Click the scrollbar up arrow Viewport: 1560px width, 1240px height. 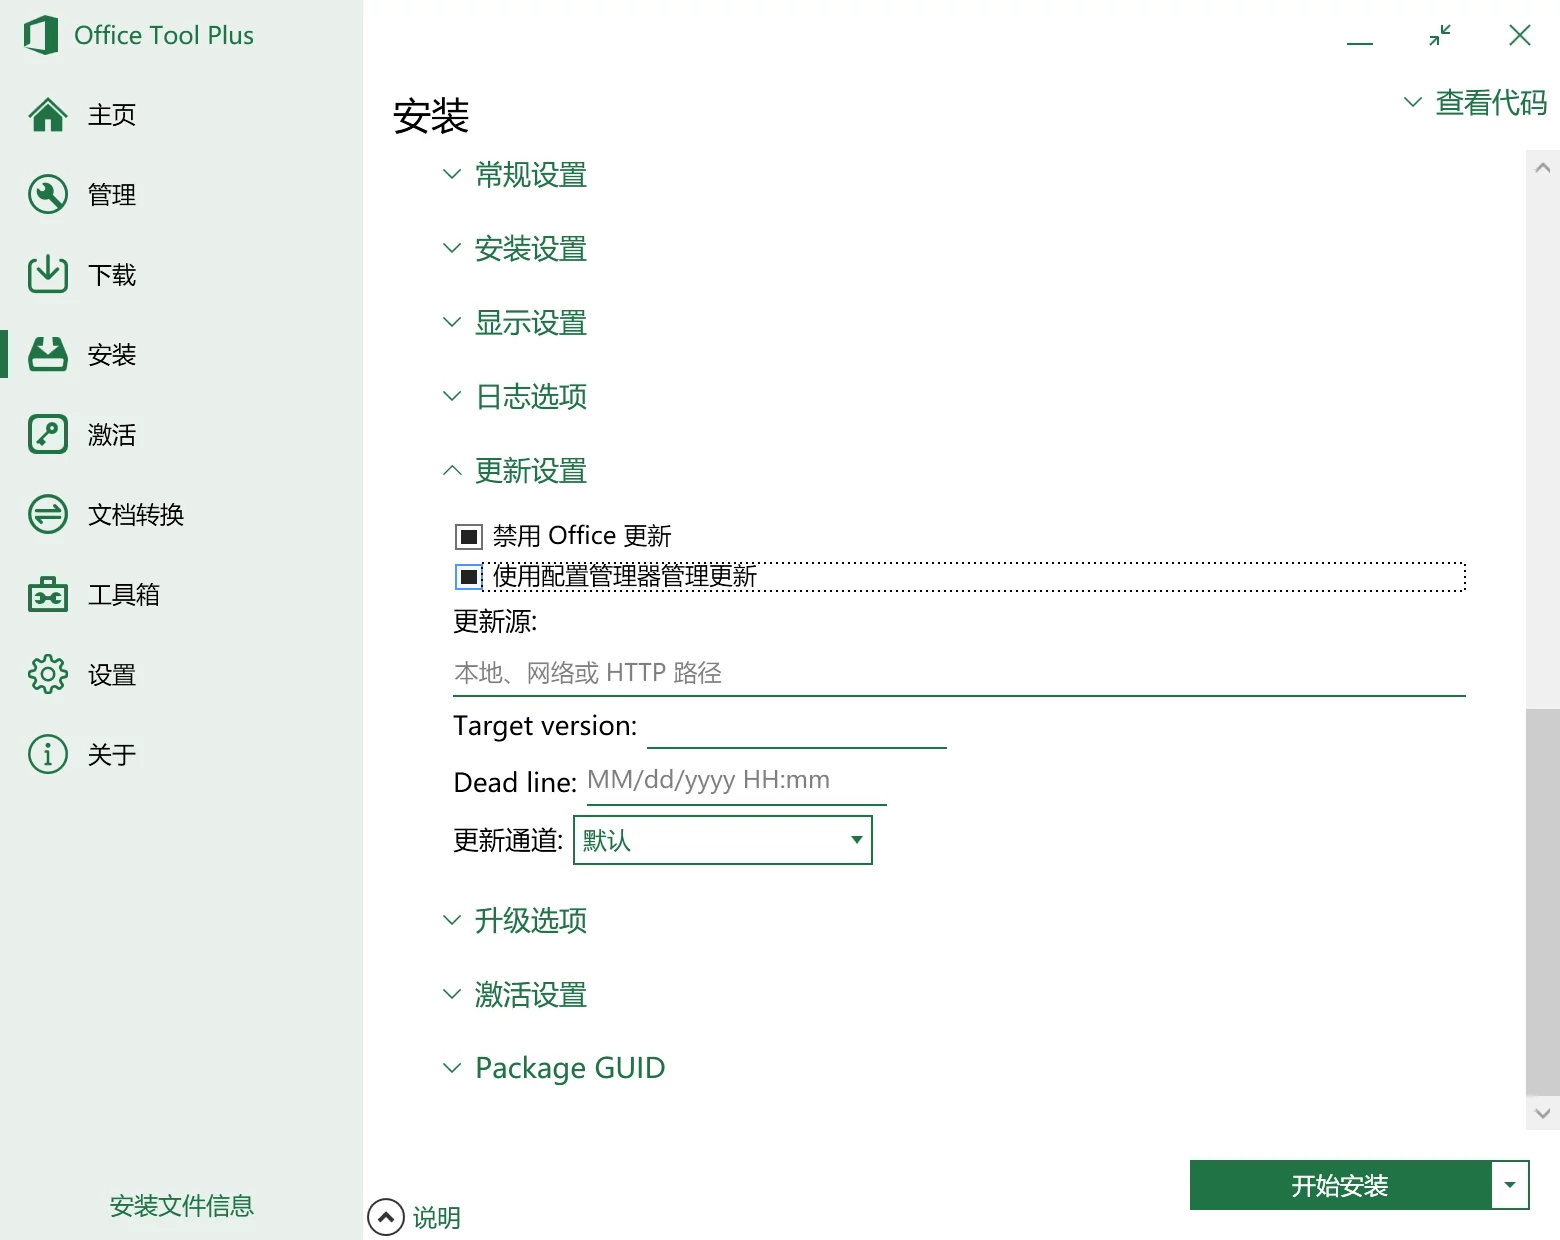point(1542,168)
